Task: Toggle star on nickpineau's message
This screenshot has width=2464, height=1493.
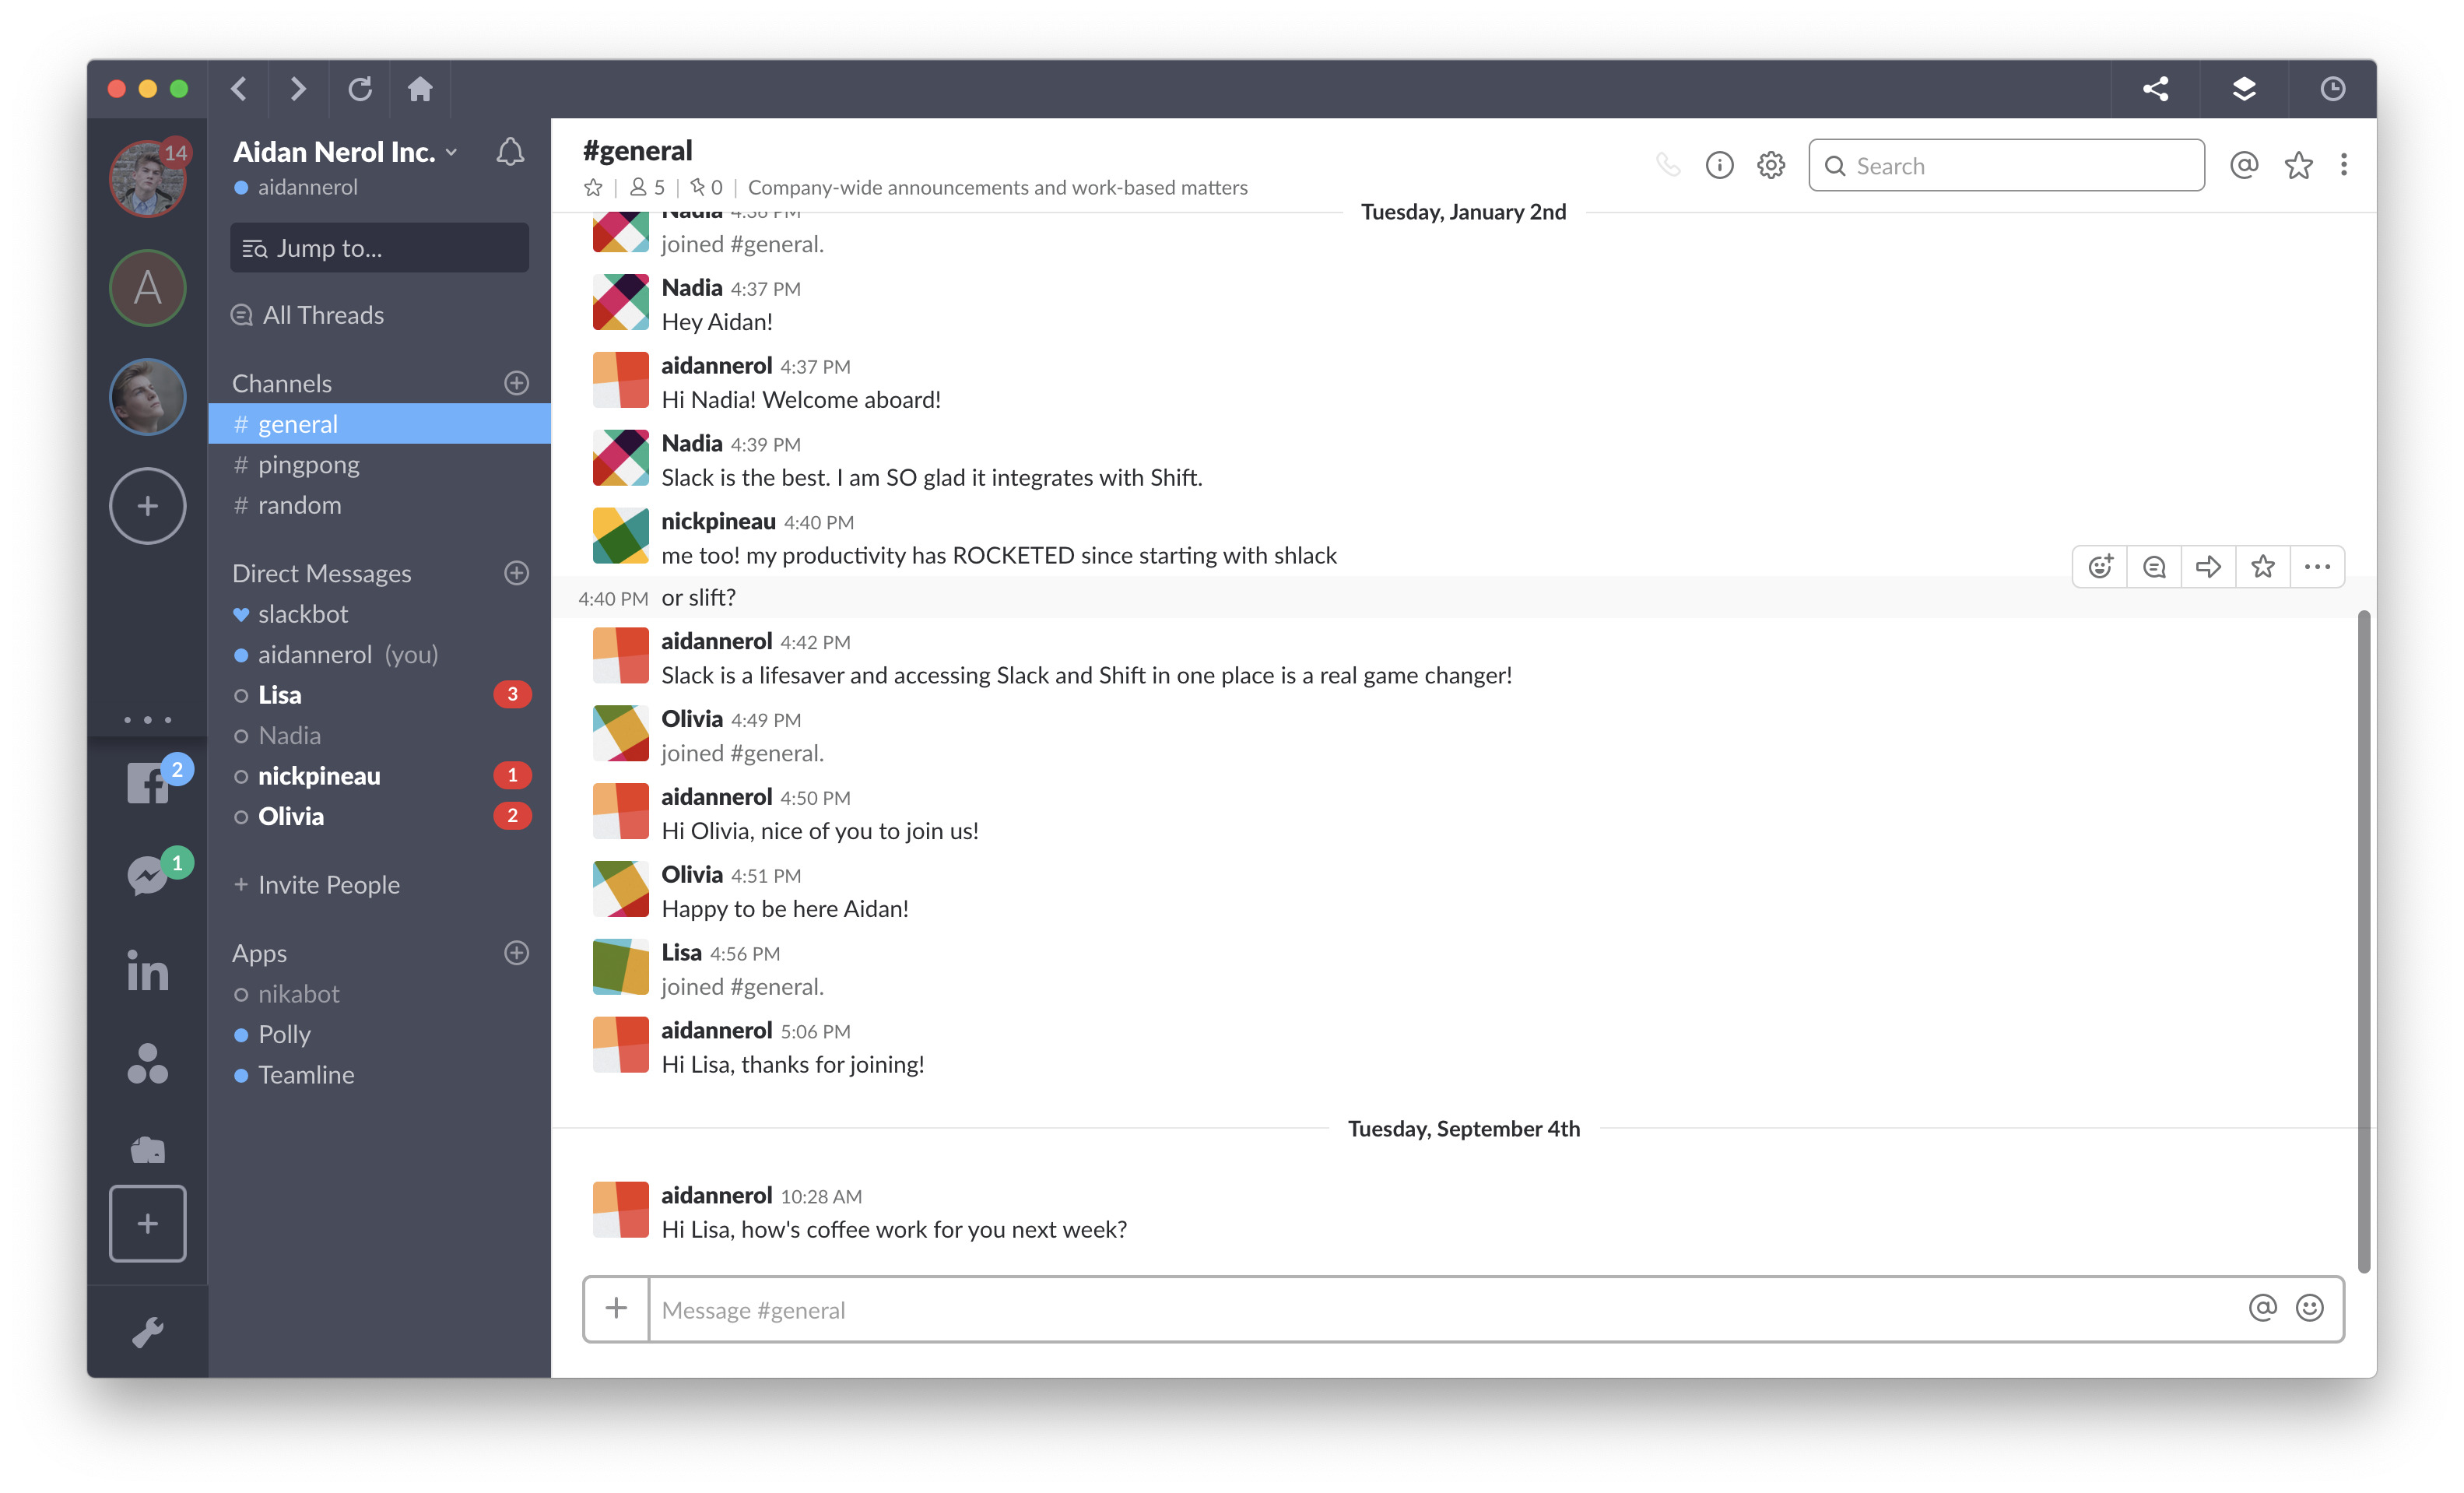Action: (x=2262, y=565)
